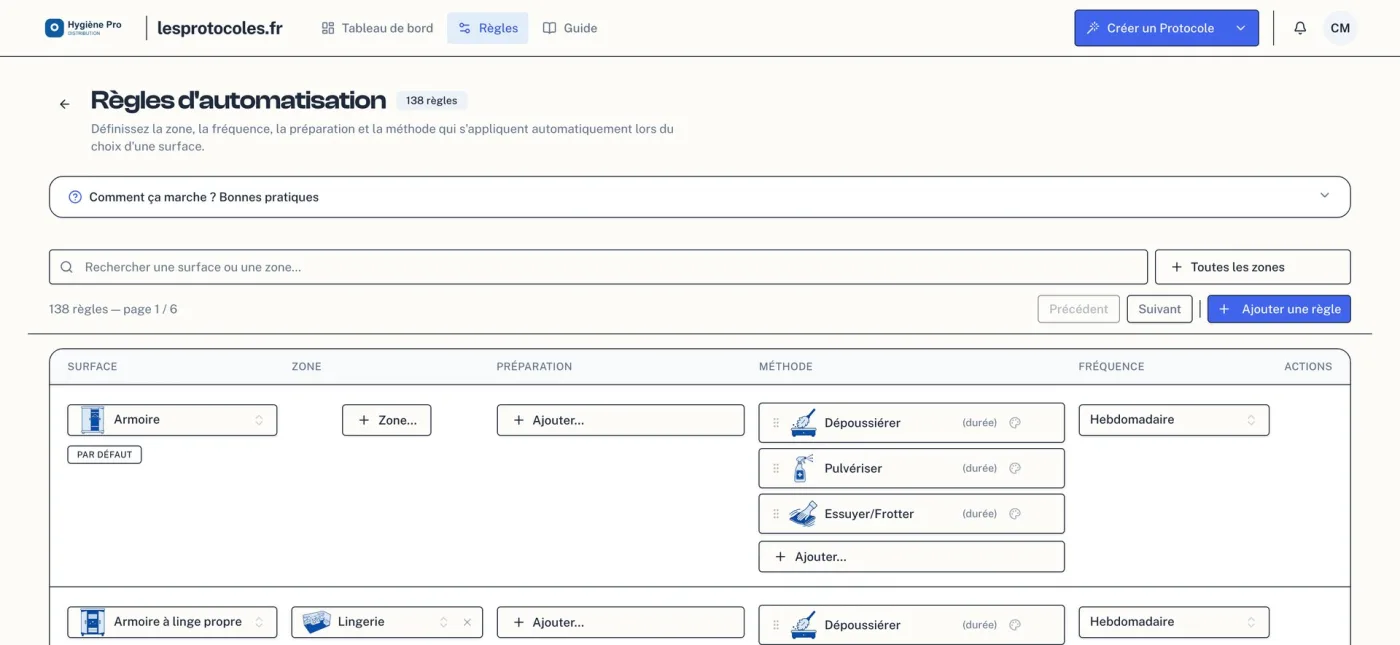Go to next page with Suivant

coord(1160,309)
